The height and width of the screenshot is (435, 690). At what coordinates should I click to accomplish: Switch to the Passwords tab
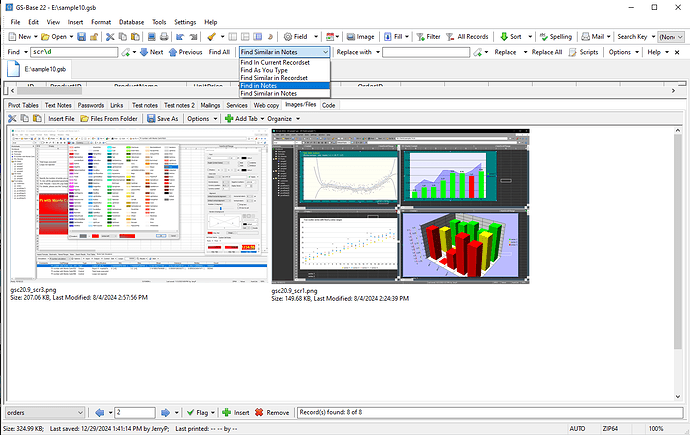(x=91, y=105)
